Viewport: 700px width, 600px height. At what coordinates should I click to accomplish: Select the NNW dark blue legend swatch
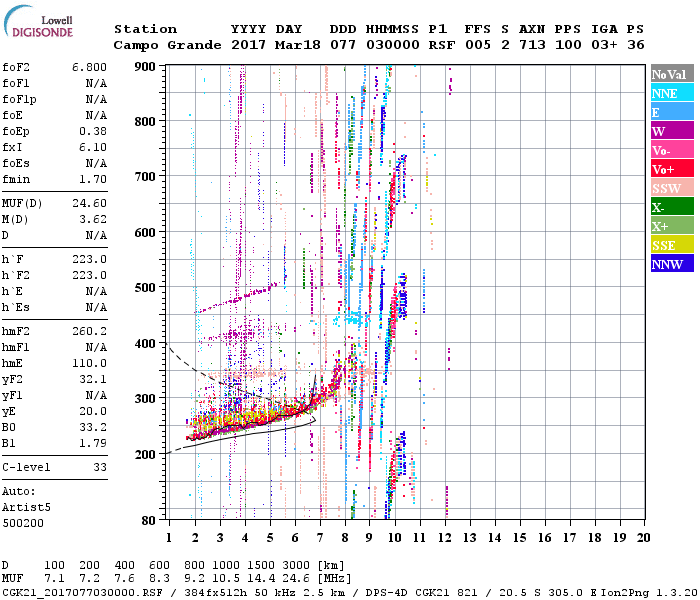[x=672, y=263]
